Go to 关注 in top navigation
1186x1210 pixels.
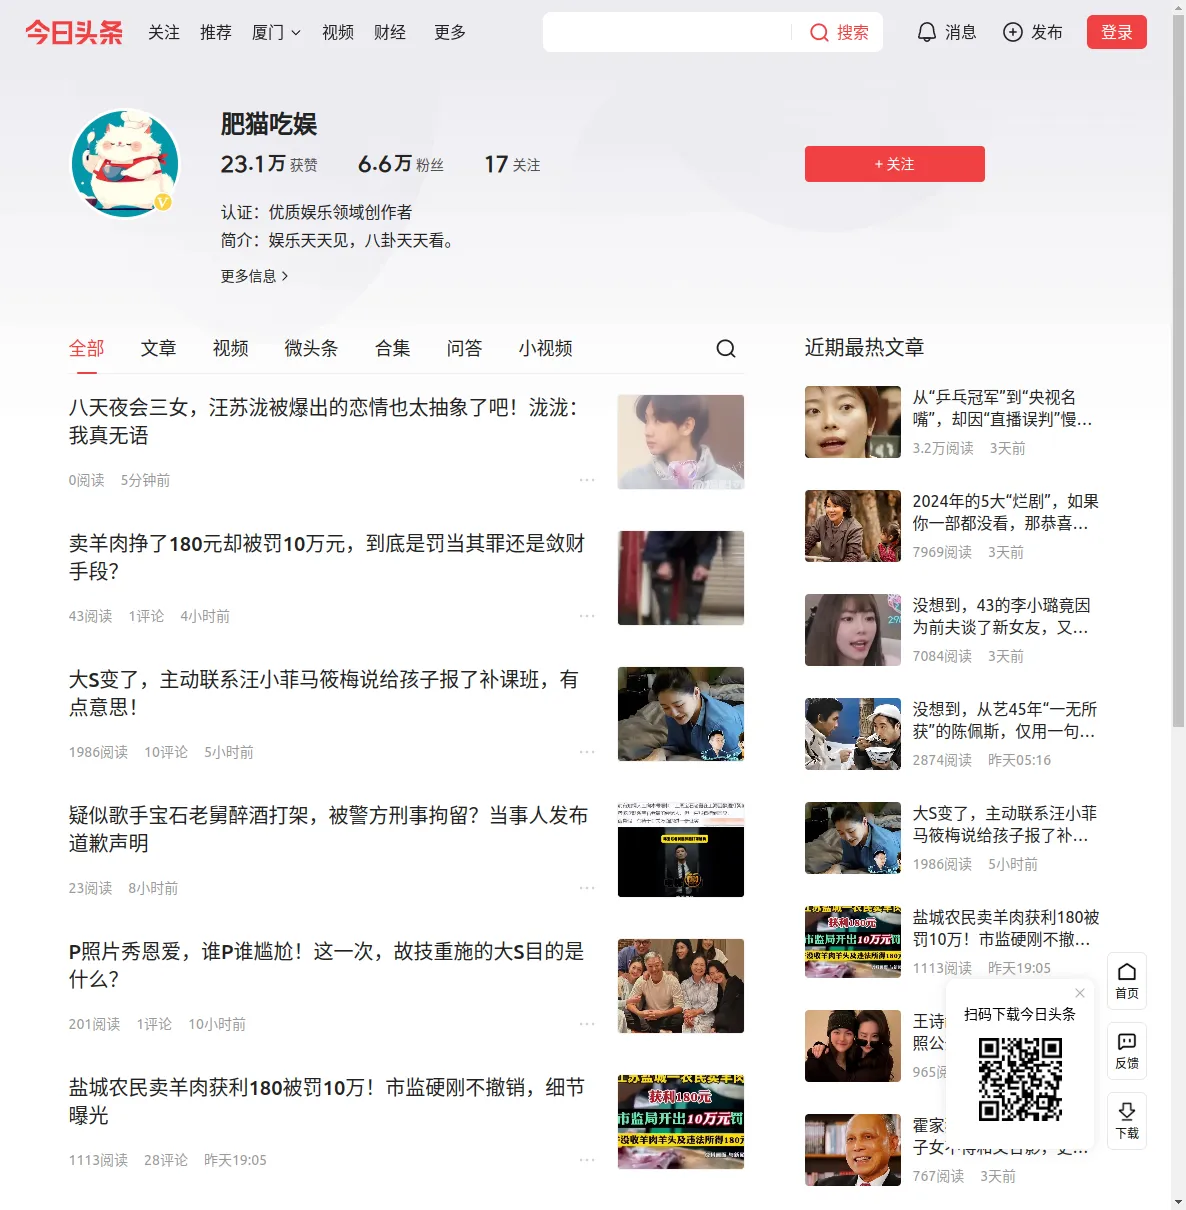(x=164, y=32)
